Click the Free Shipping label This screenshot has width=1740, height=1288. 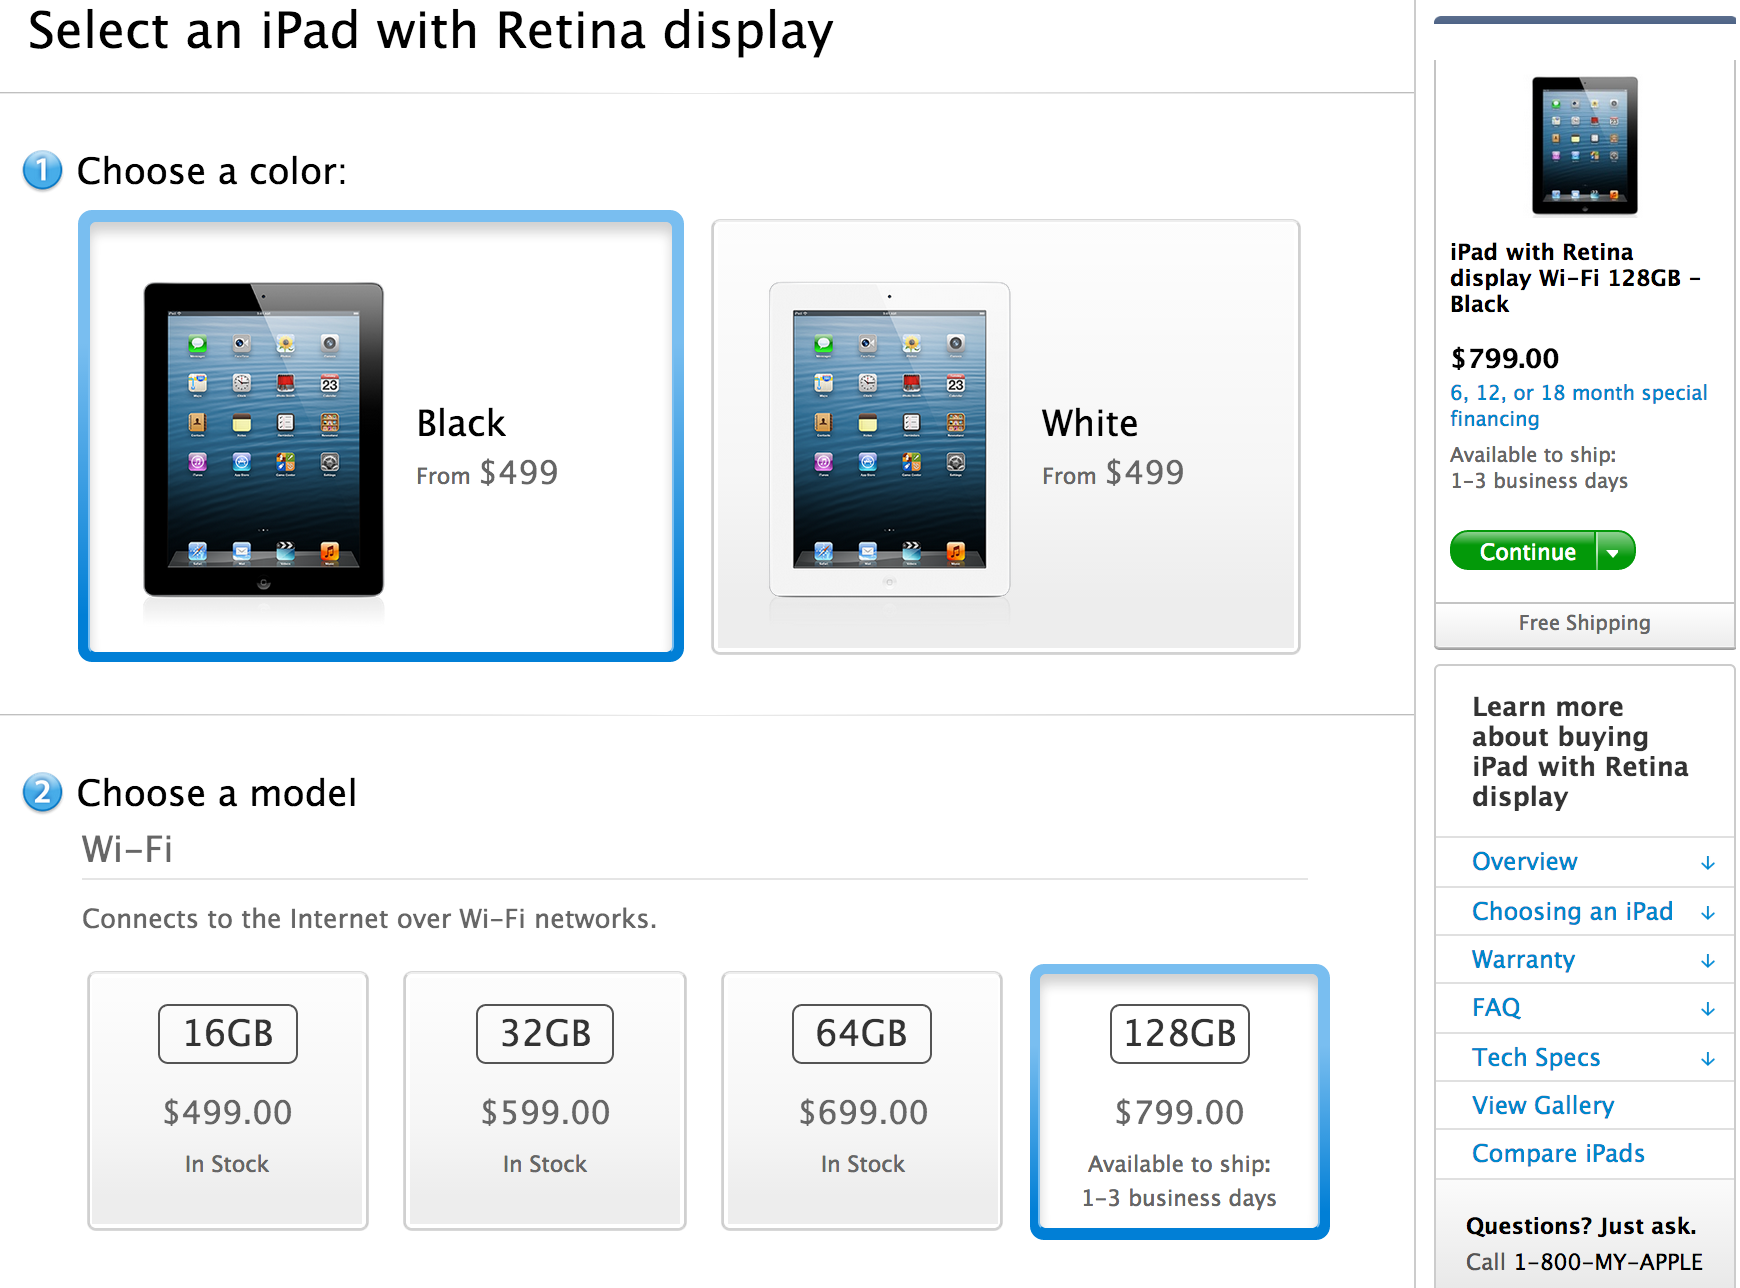pyautogui.click(x=1583, y=622)
